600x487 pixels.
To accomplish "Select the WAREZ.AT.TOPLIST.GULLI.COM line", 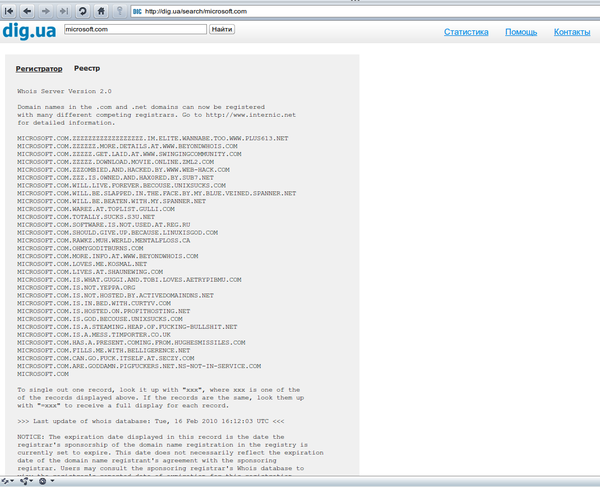I will (x=96, y=209).
